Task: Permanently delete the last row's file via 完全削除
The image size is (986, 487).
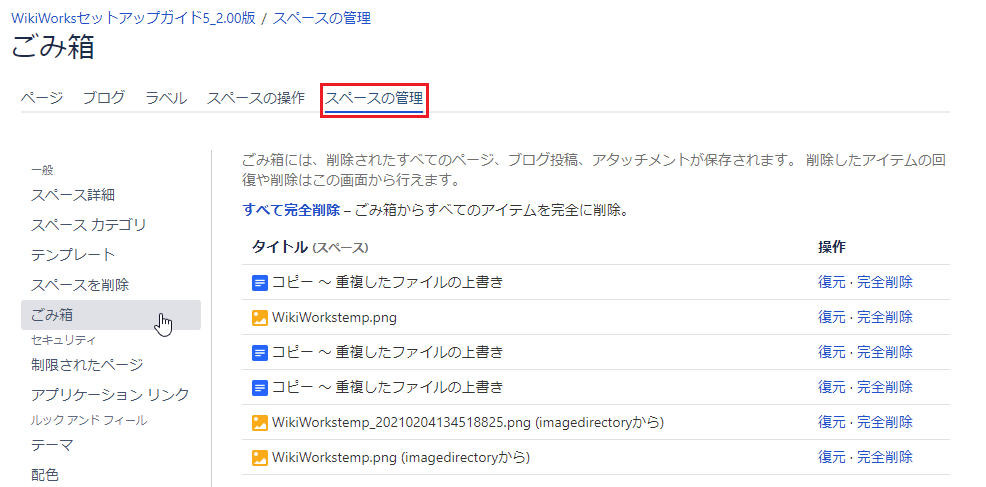Action: 885,458
